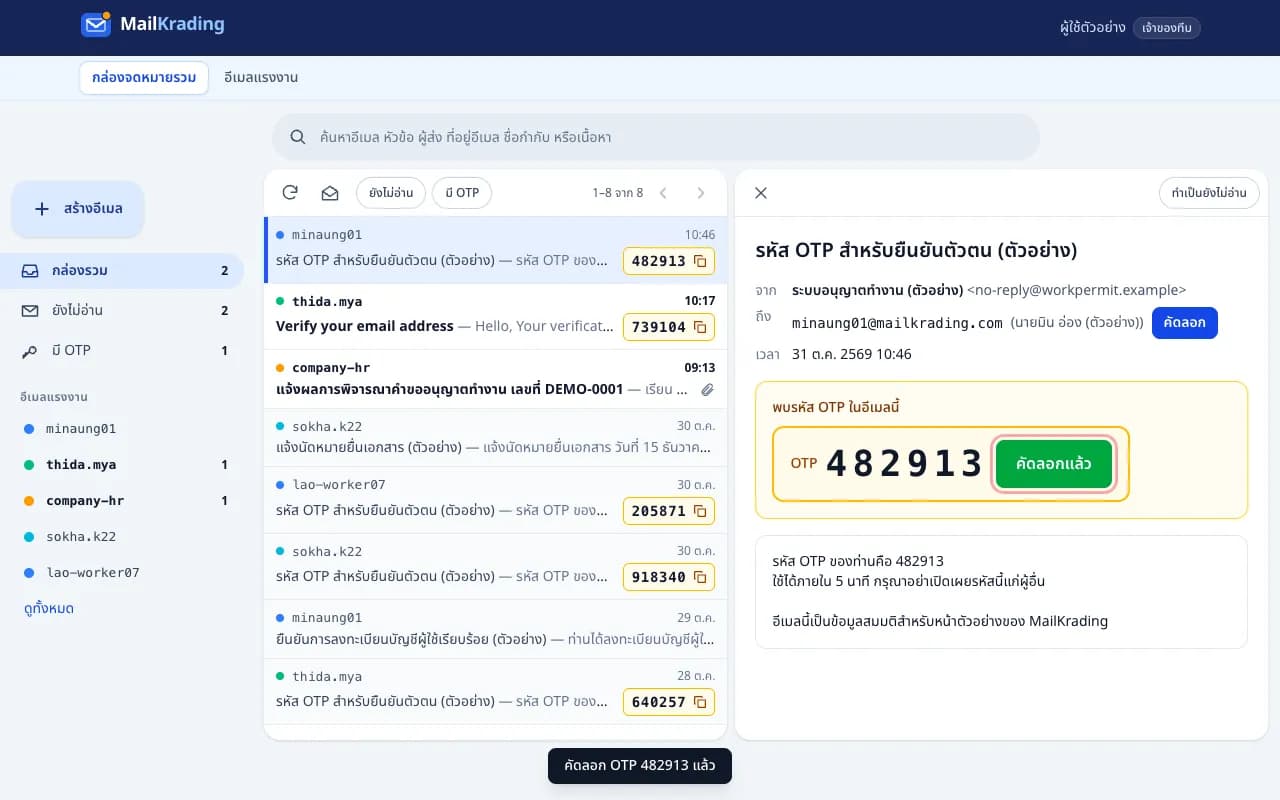Viewport: 1280px width, 800px height.
Task: Toggle the มี OTP filter chip
Action: (462, 193)
